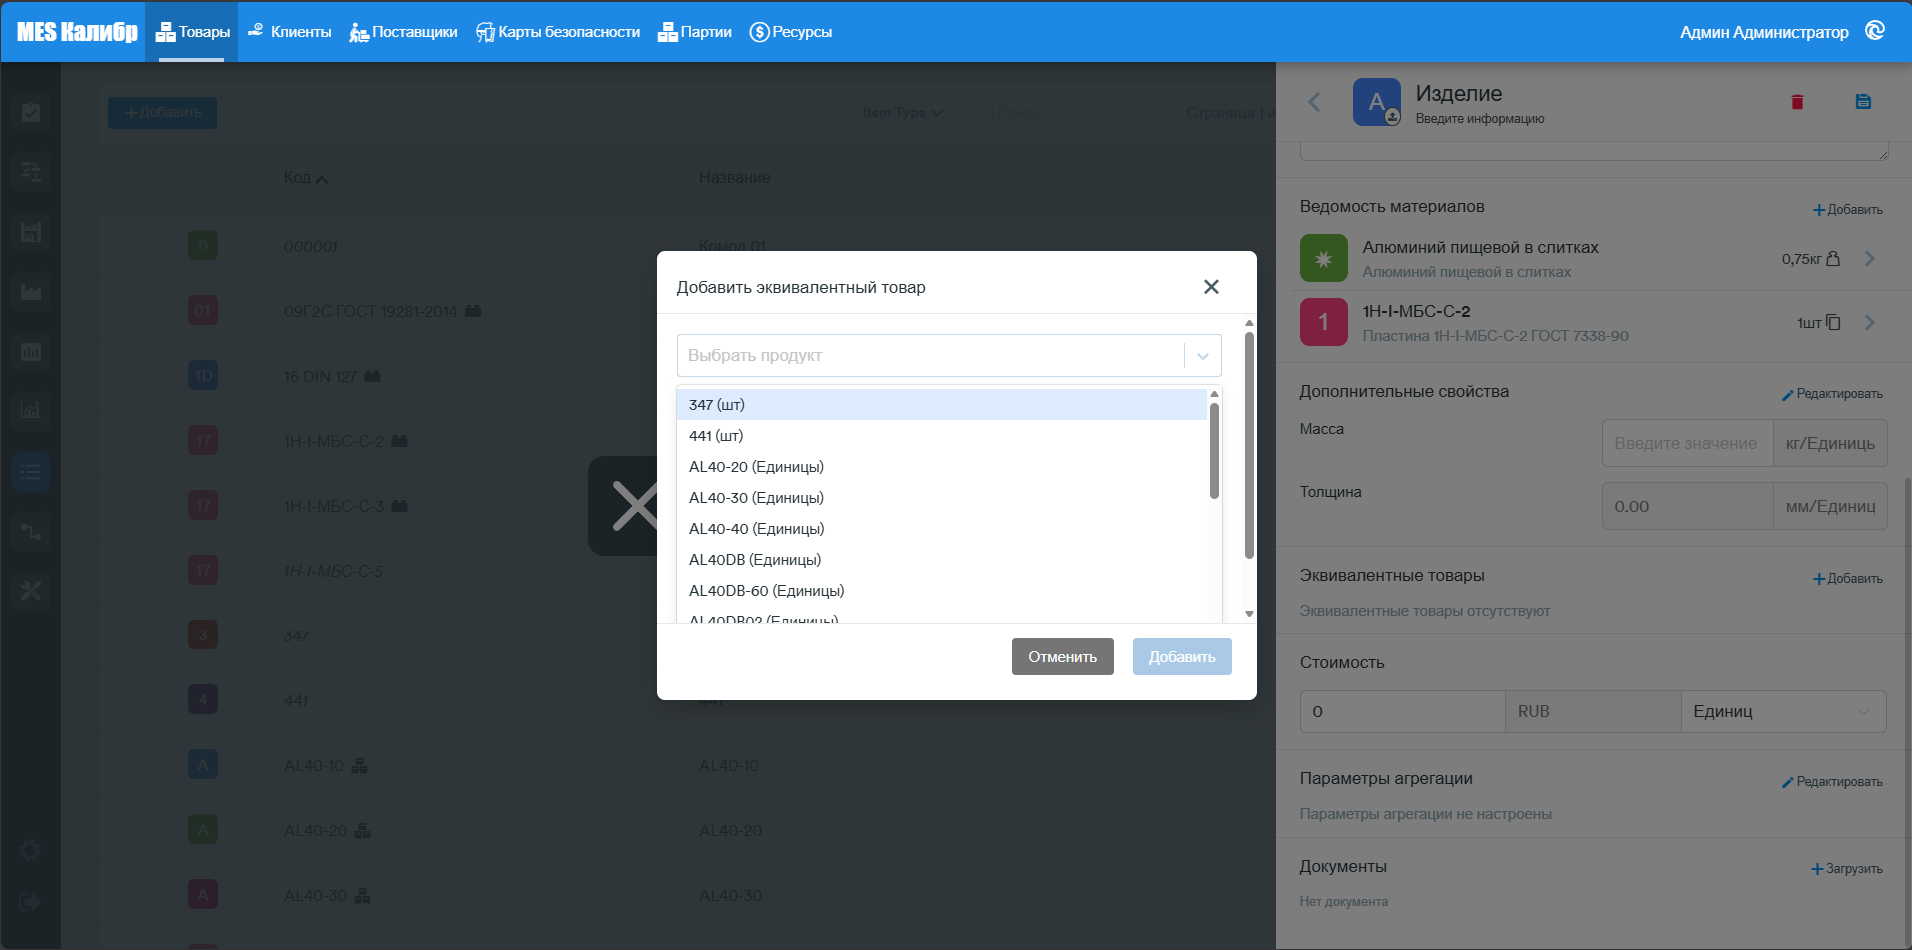The height and width of the screenshot is (950, 1912).
Task: Open table row 000001
Action: [687, 246]
